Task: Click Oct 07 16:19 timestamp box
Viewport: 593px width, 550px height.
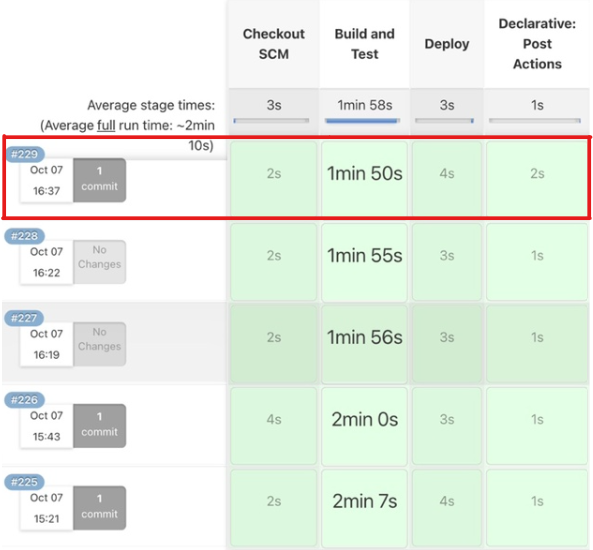Action: pyautogui.click(x=47, y=344)
